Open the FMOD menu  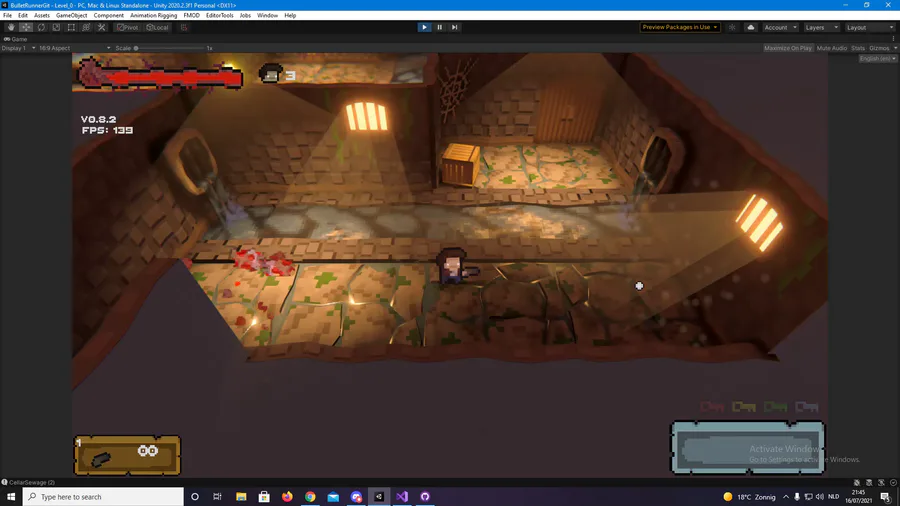click(191, 15)
